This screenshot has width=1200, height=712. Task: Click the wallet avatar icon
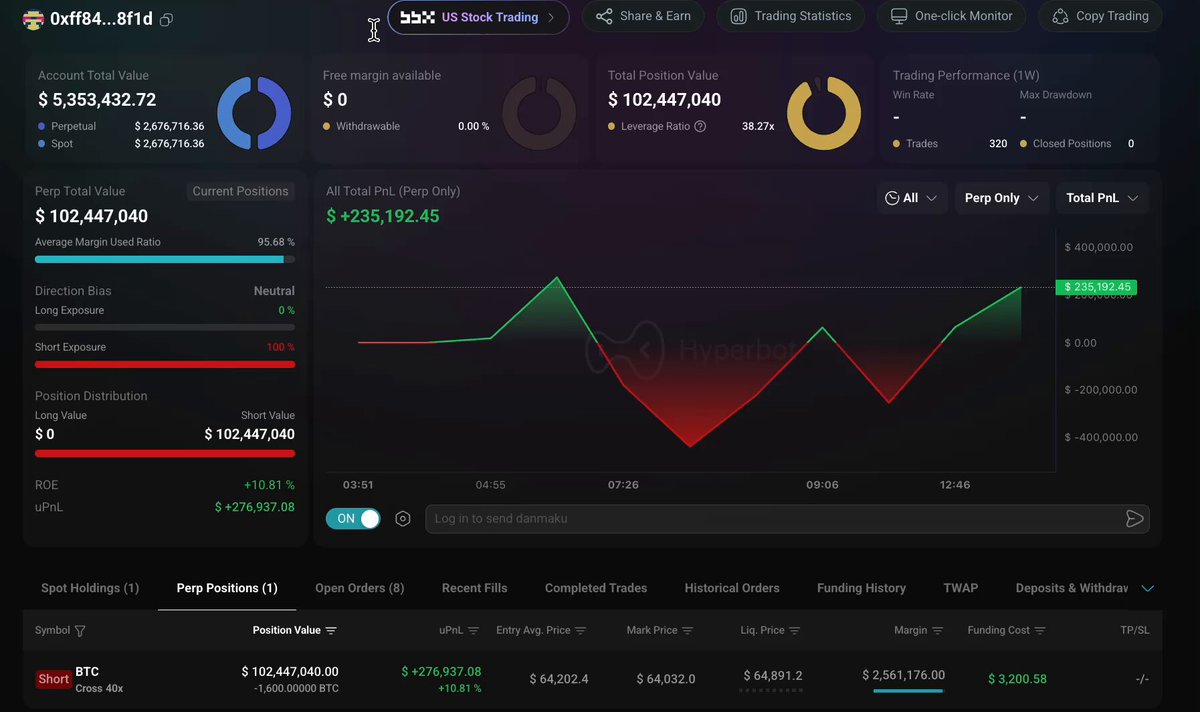(x=33, y=19)
